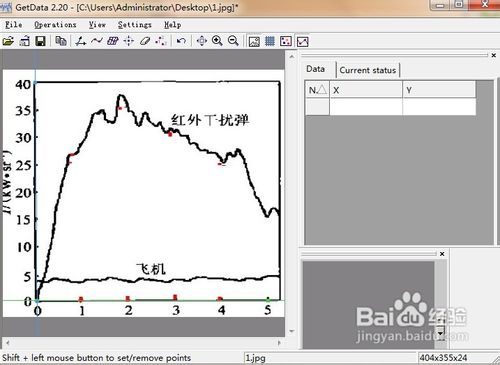Click the X column header
500x365 pixels.
point(366,90)
